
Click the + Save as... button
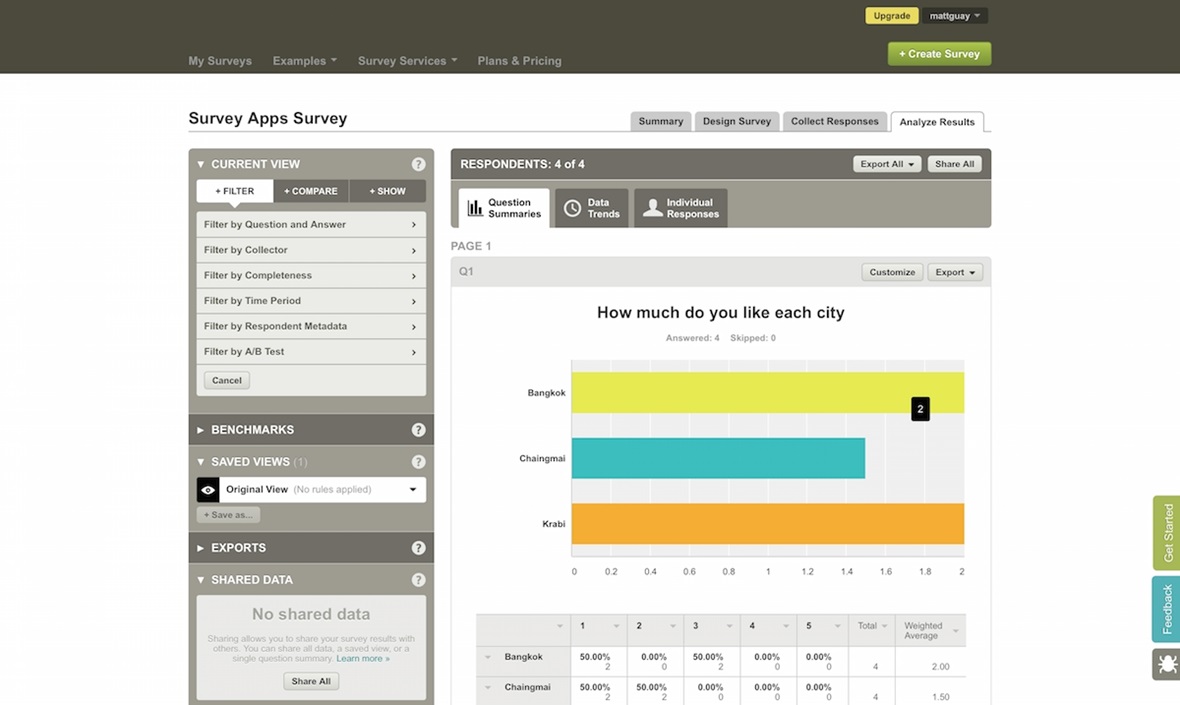coord(228,515)
